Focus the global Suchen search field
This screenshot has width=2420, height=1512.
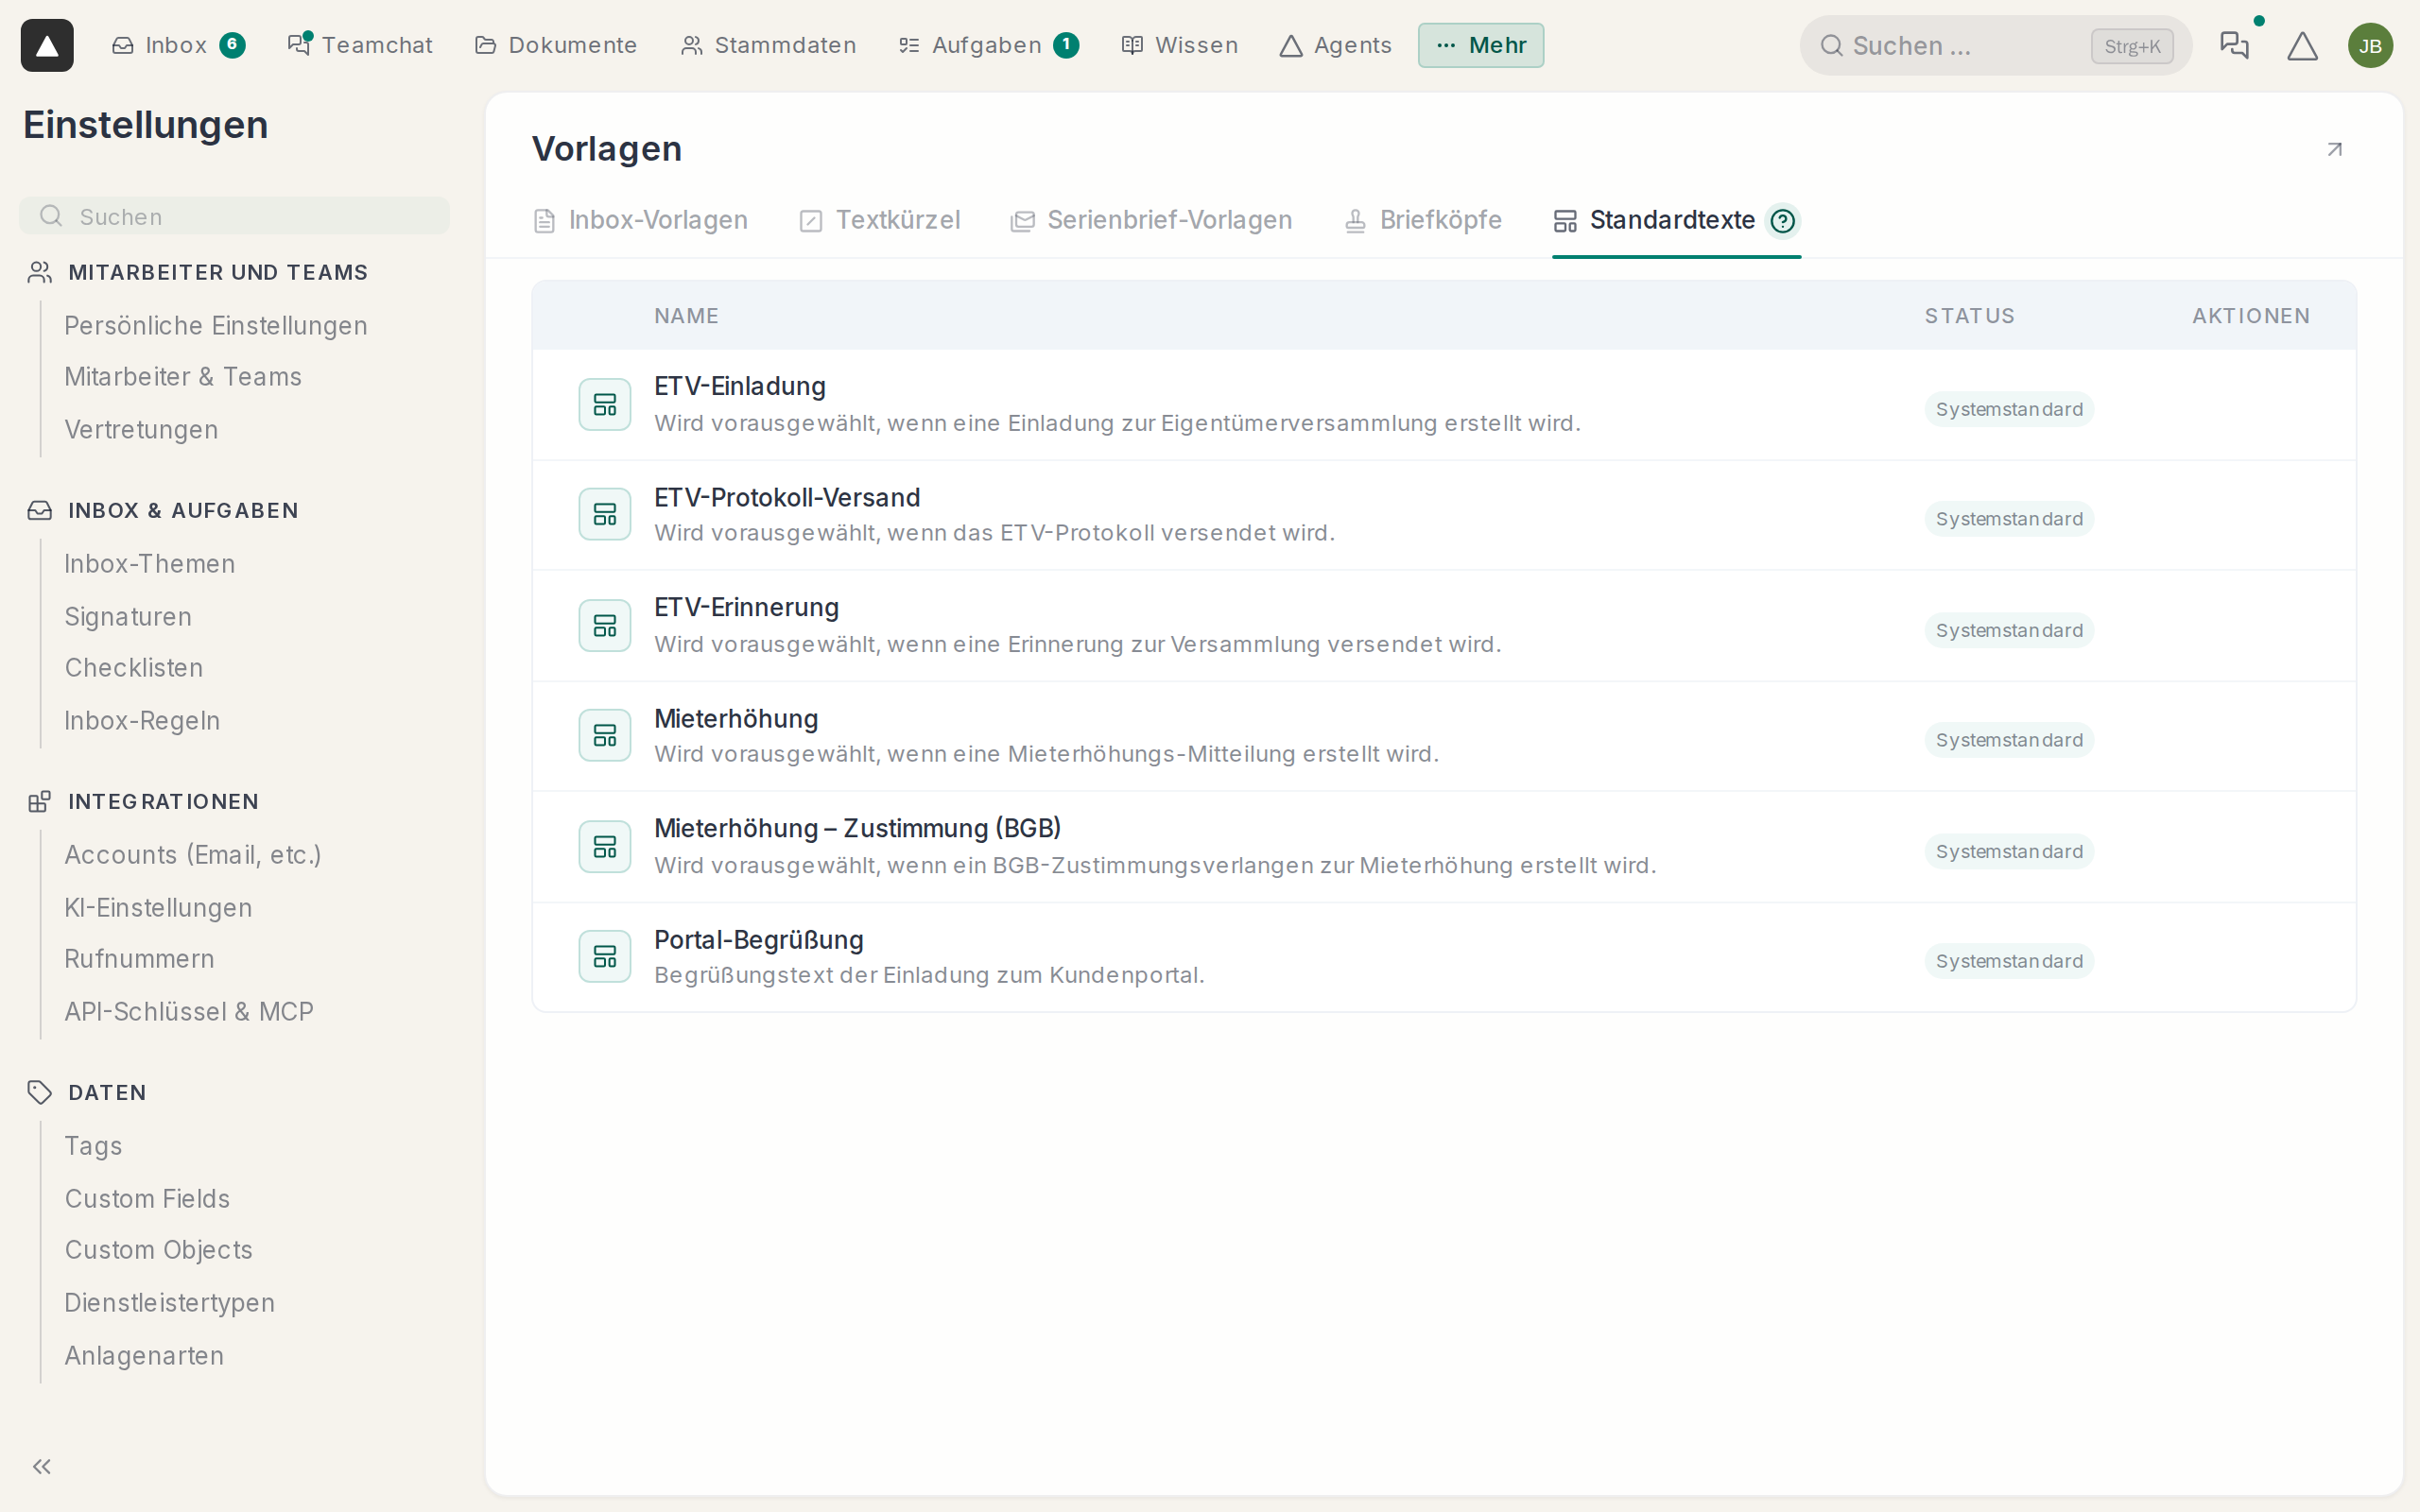coord(1995,45)
